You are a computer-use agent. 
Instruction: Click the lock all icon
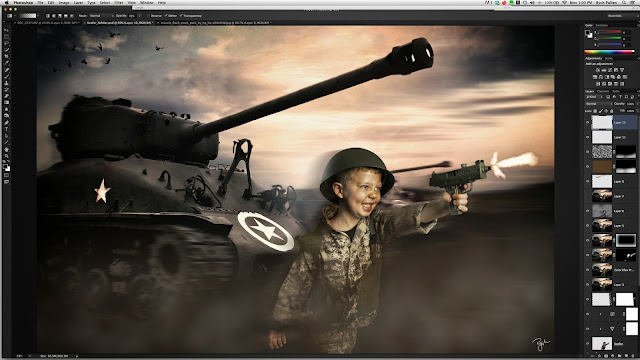point(611,111)
